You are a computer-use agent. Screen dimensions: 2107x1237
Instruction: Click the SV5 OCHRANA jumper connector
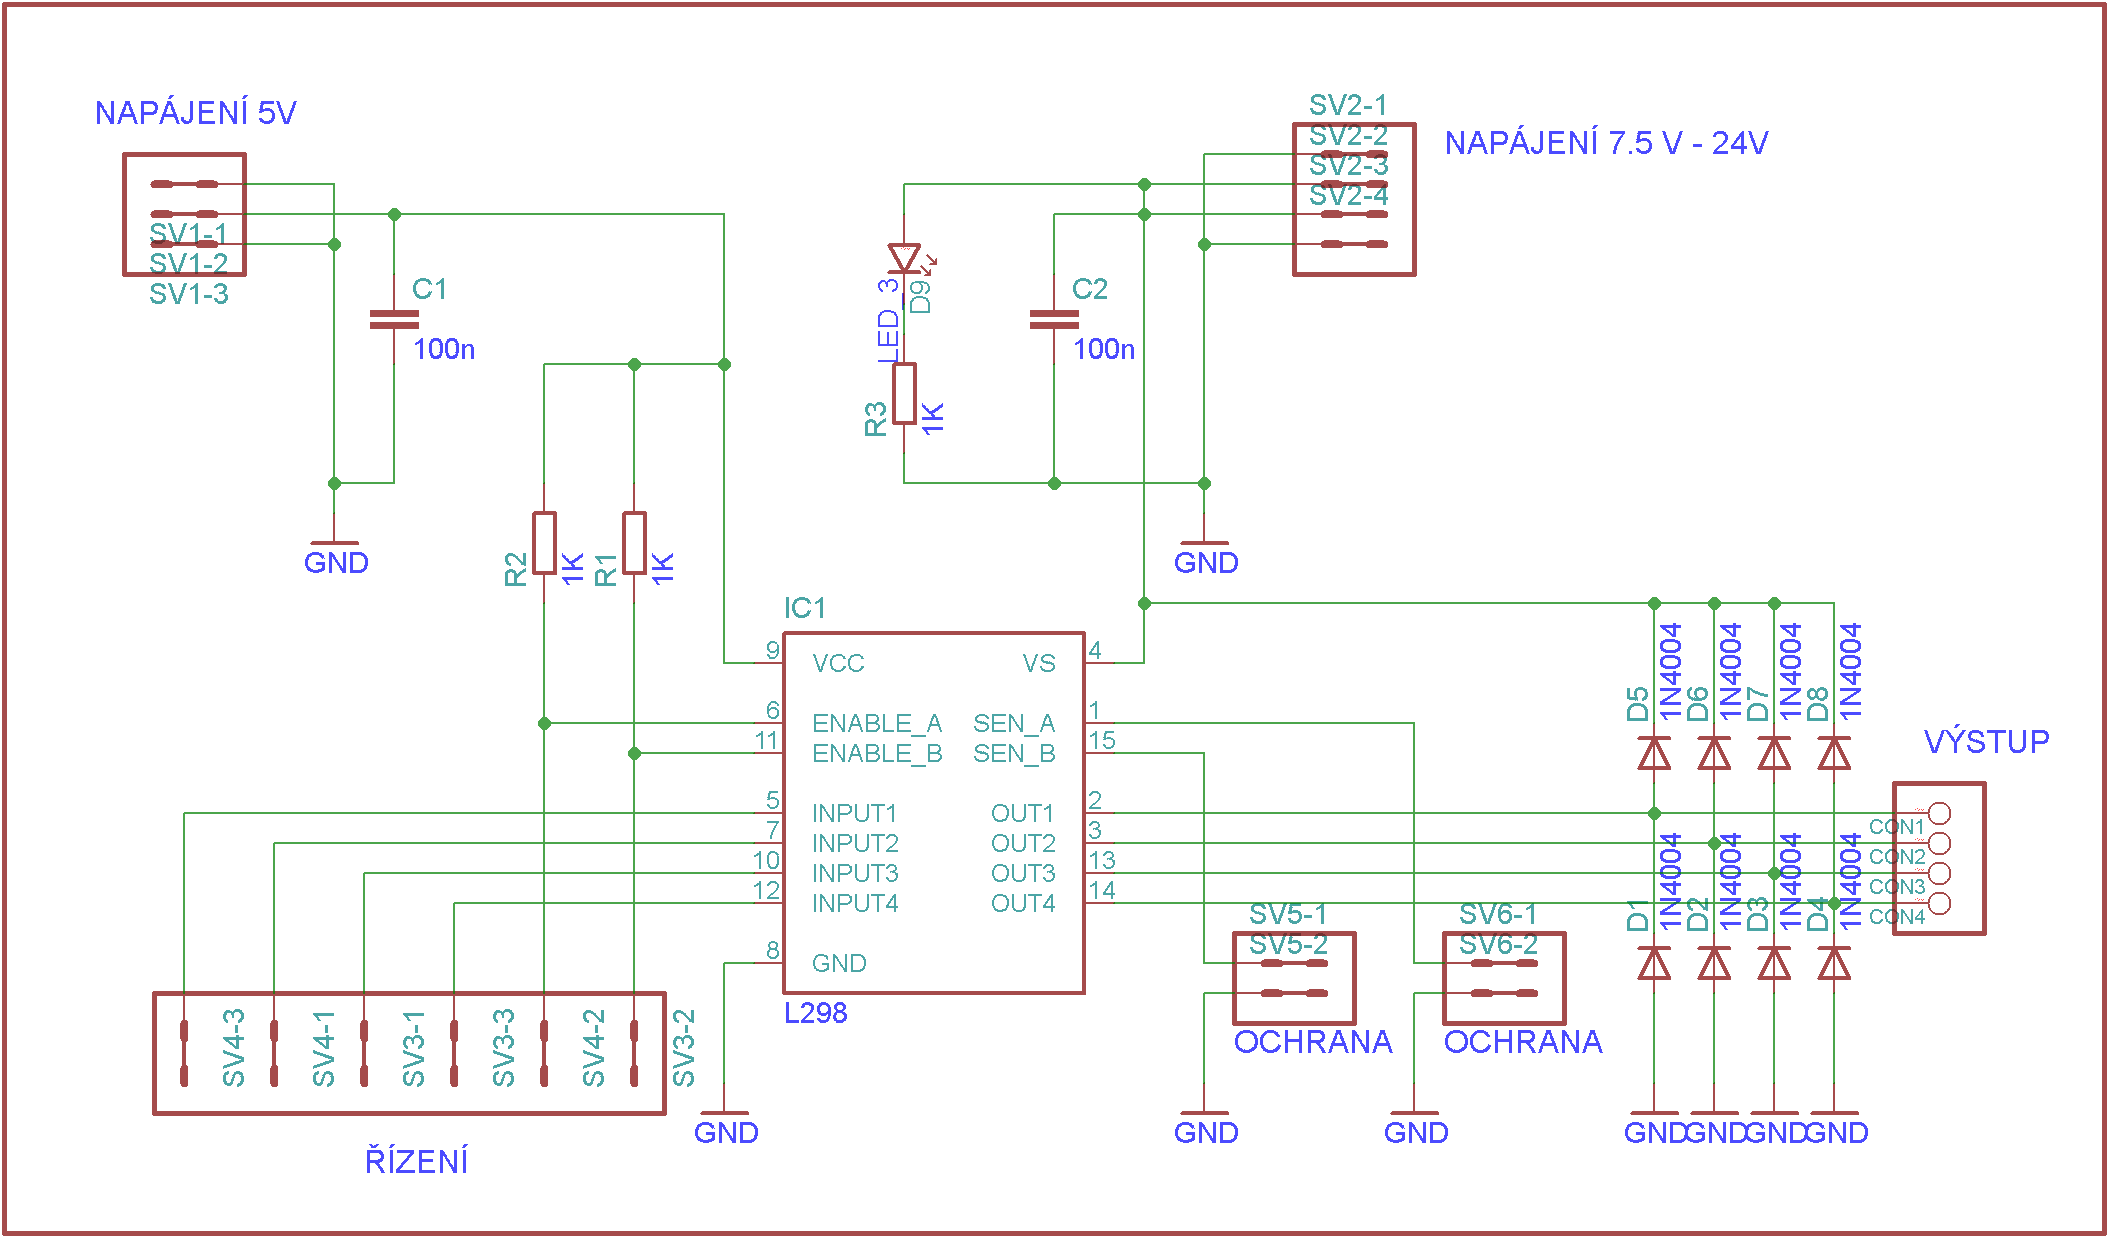click(x=1294, y=978)
